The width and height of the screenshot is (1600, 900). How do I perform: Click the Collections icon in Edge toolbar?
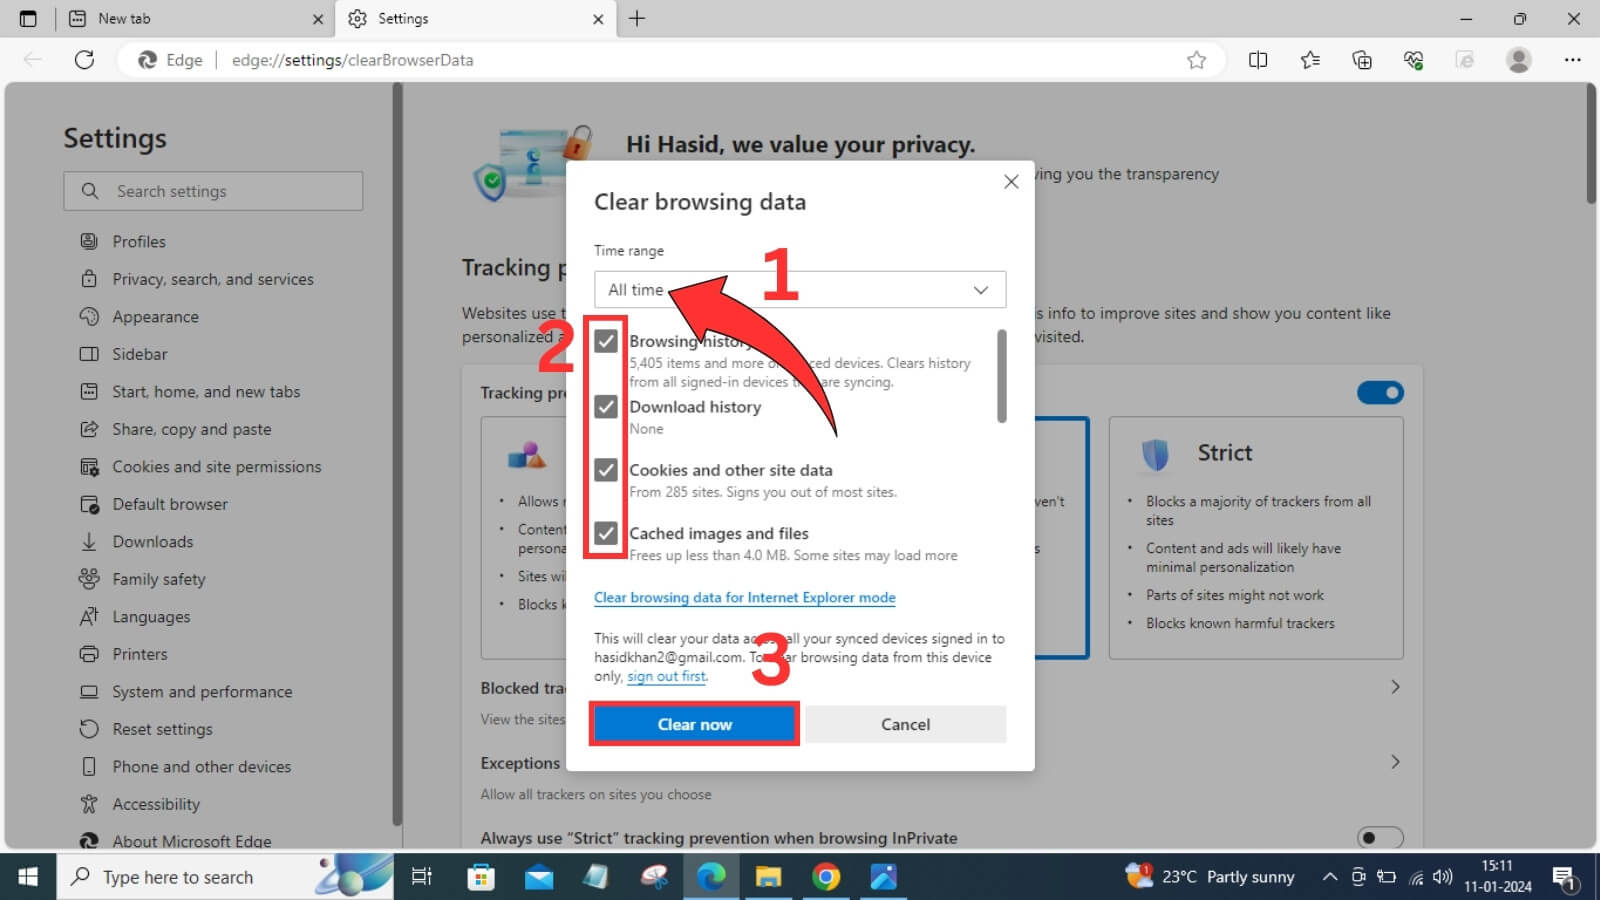tap(1361, 60)
